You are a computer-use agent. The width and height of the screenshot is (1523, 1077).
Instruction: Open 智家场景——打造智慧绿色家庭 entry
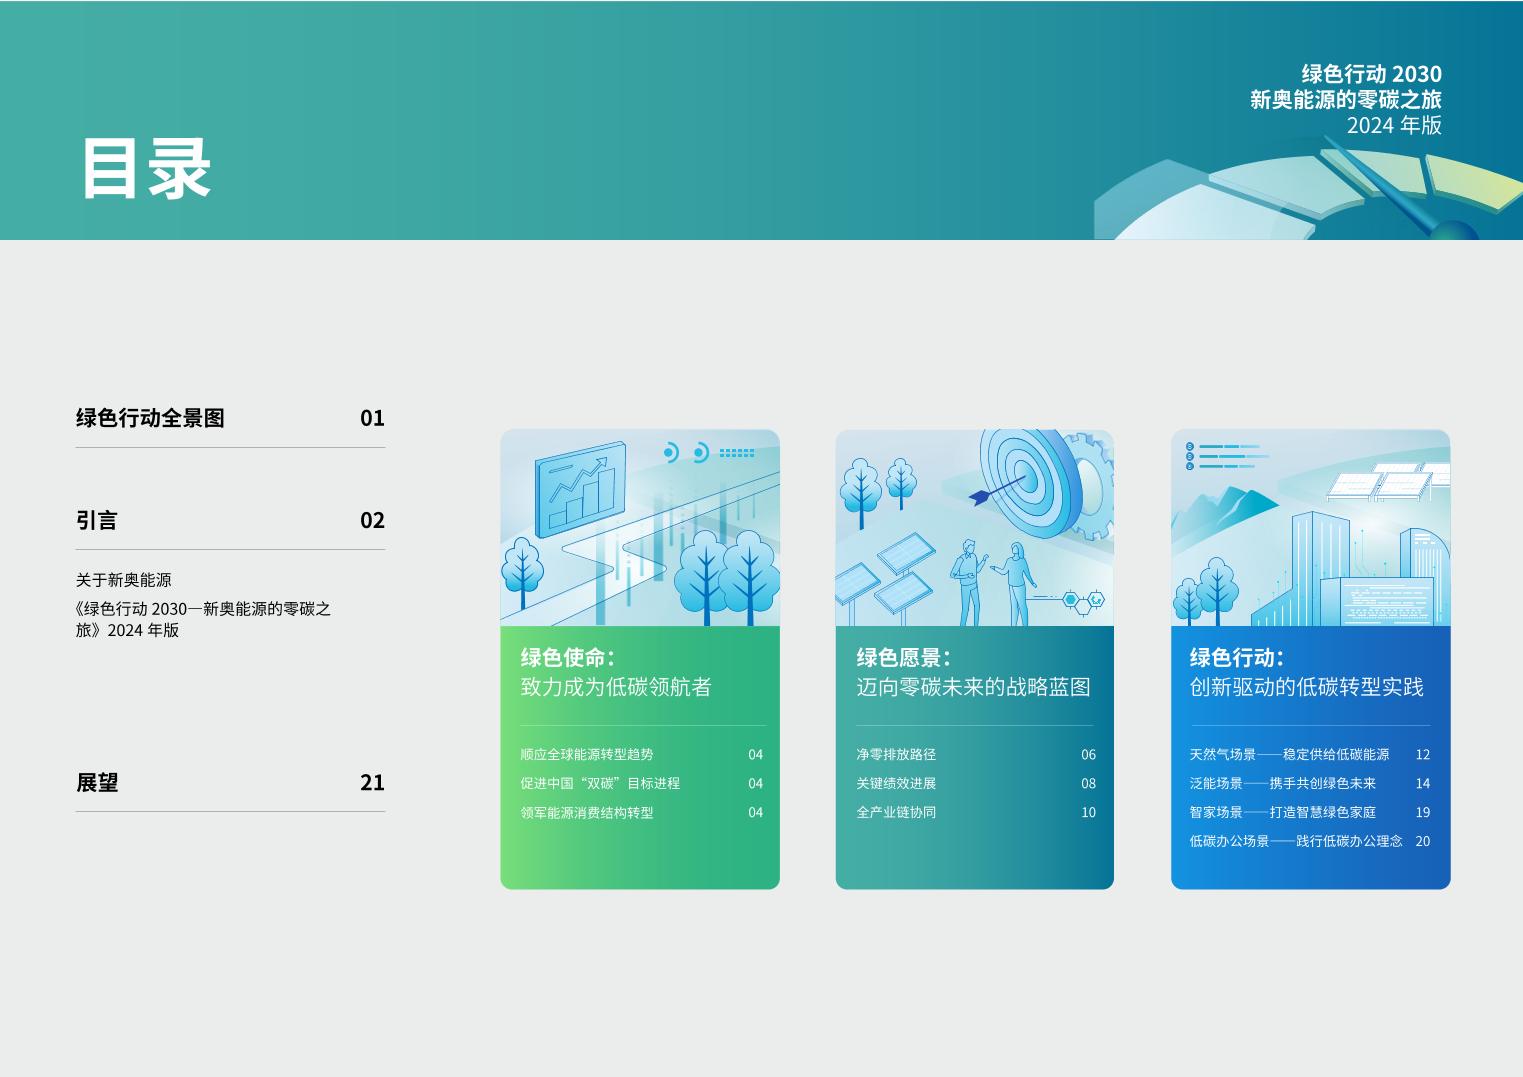coord(1282,813)
